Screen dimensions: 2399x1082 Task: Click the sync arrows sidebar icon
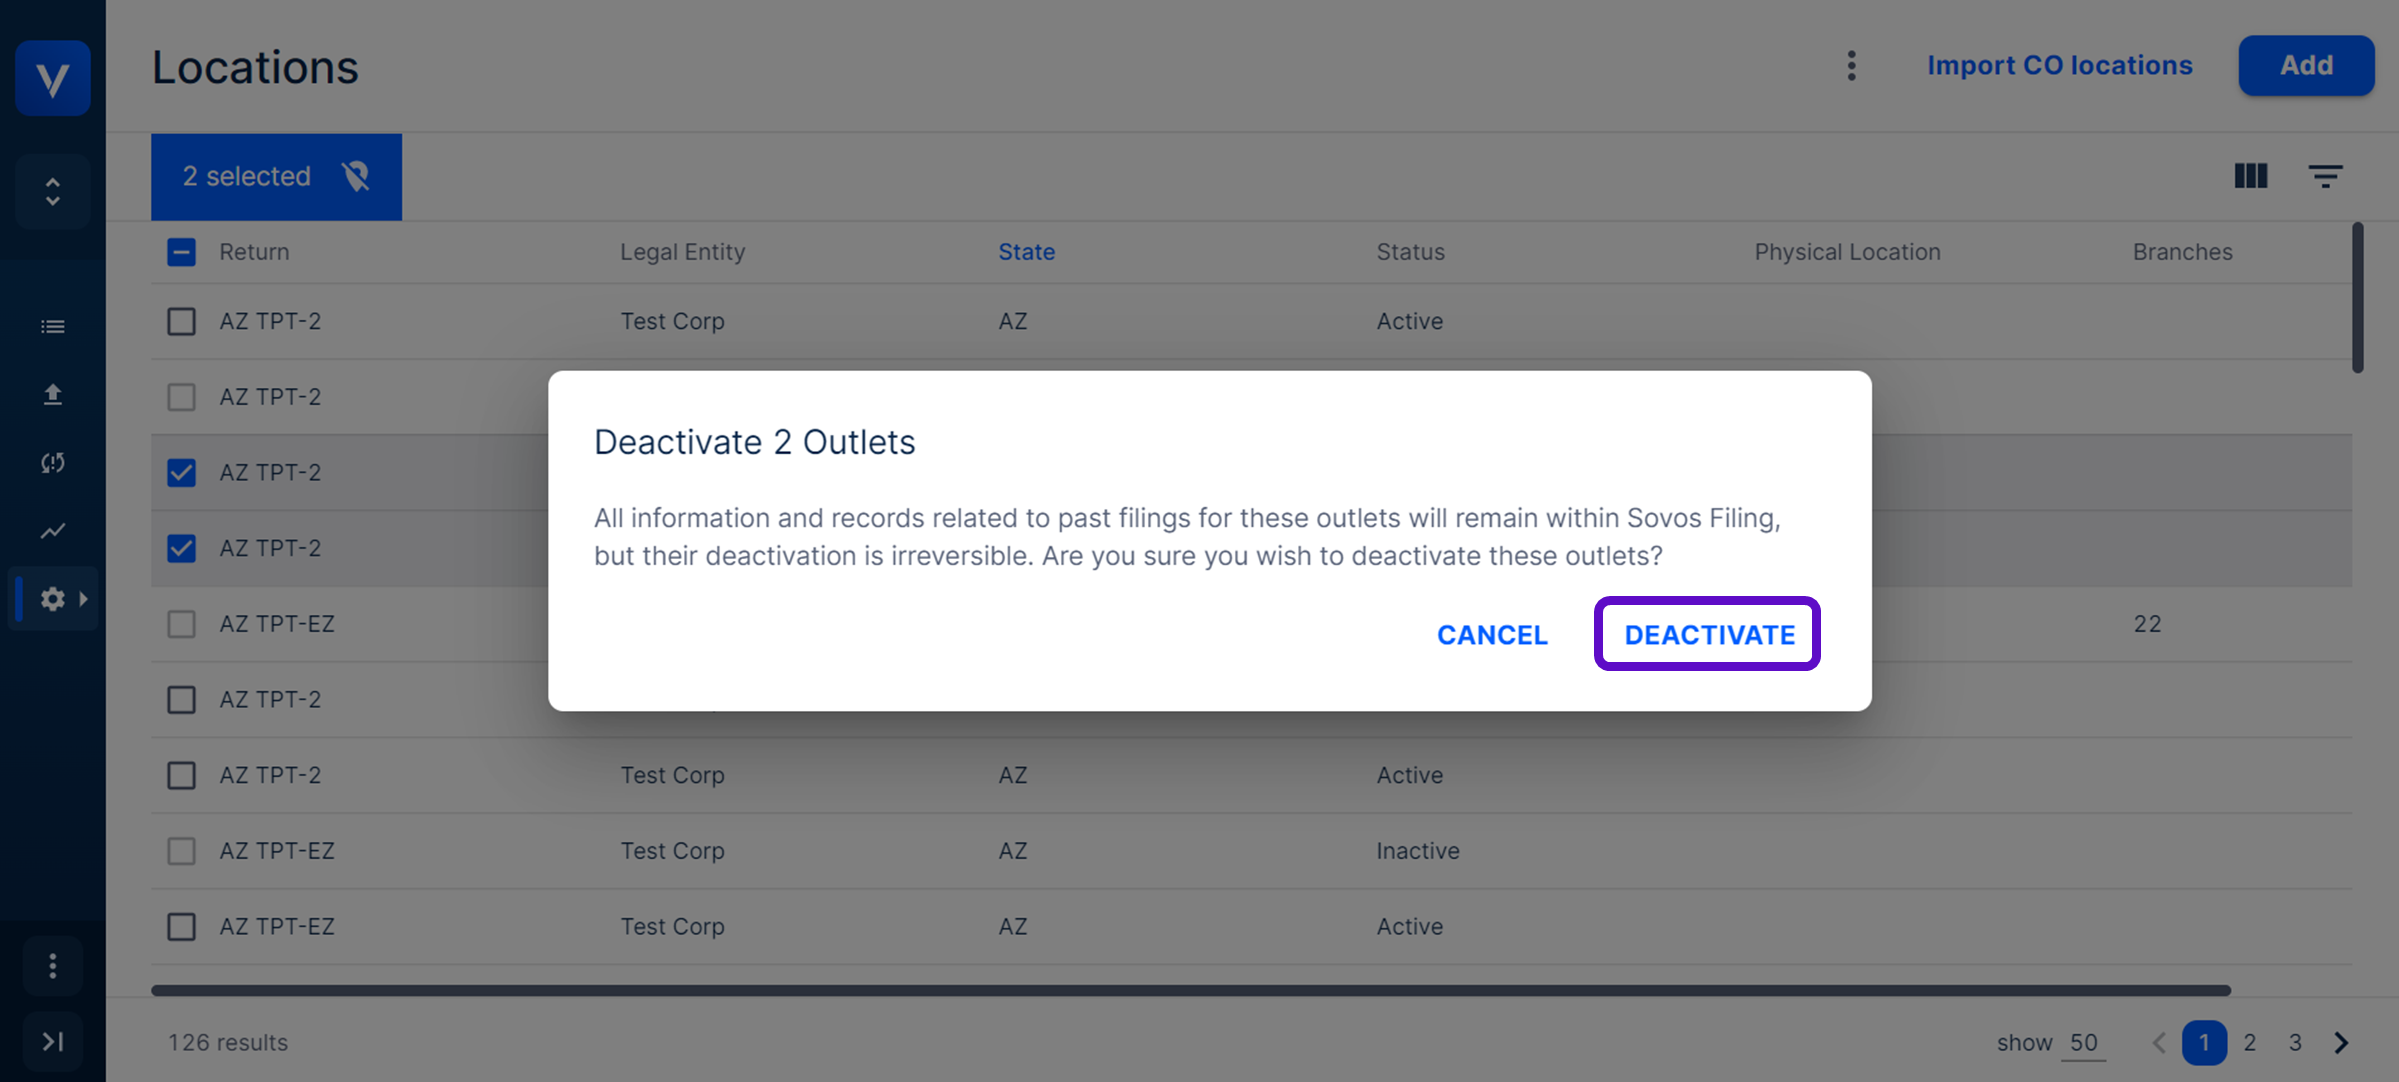pos(53,462)
